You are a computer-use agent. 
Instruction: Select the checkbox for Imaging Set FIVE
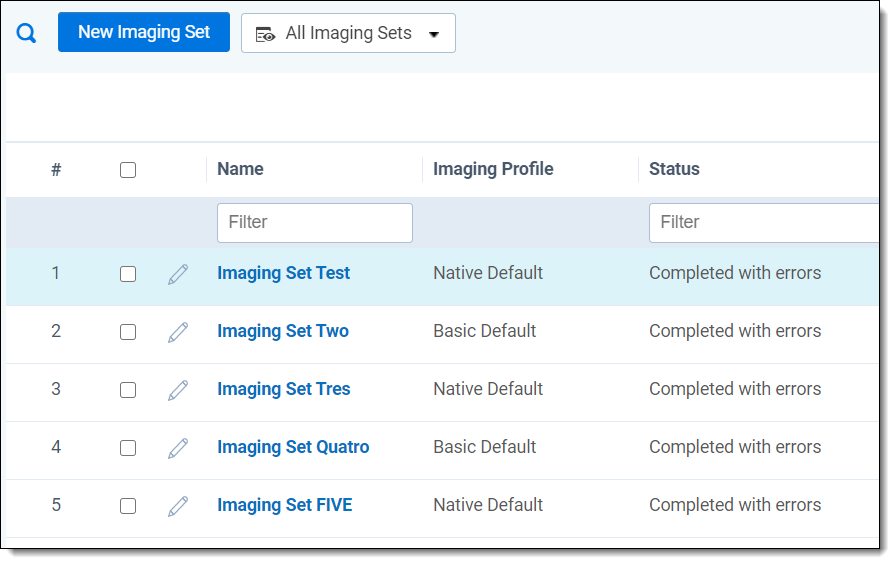pos(128,506)
